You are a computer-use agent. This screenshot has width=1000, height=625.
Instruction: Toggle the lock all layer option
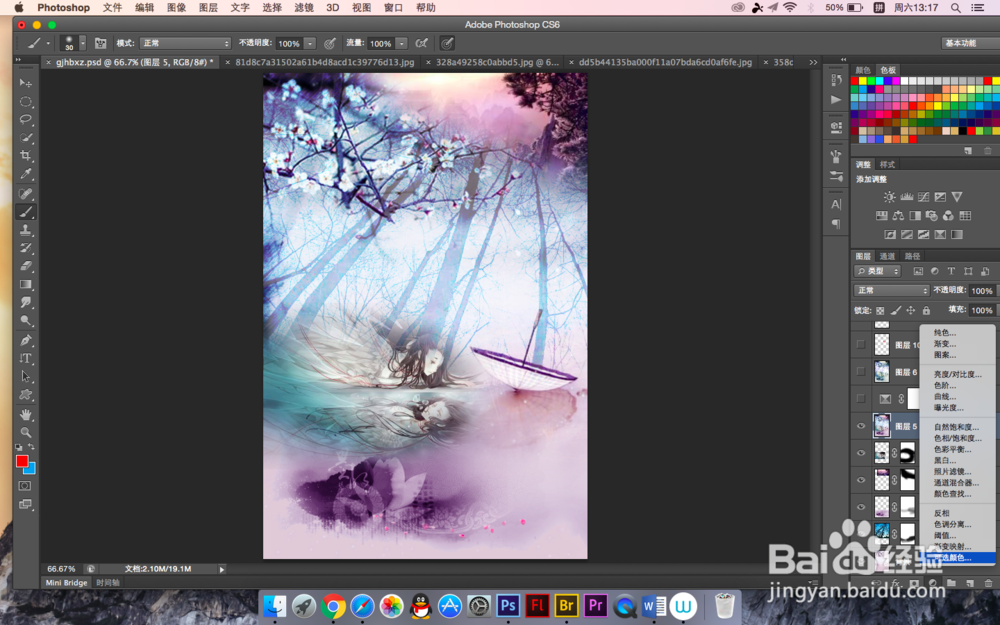point(926,311)
